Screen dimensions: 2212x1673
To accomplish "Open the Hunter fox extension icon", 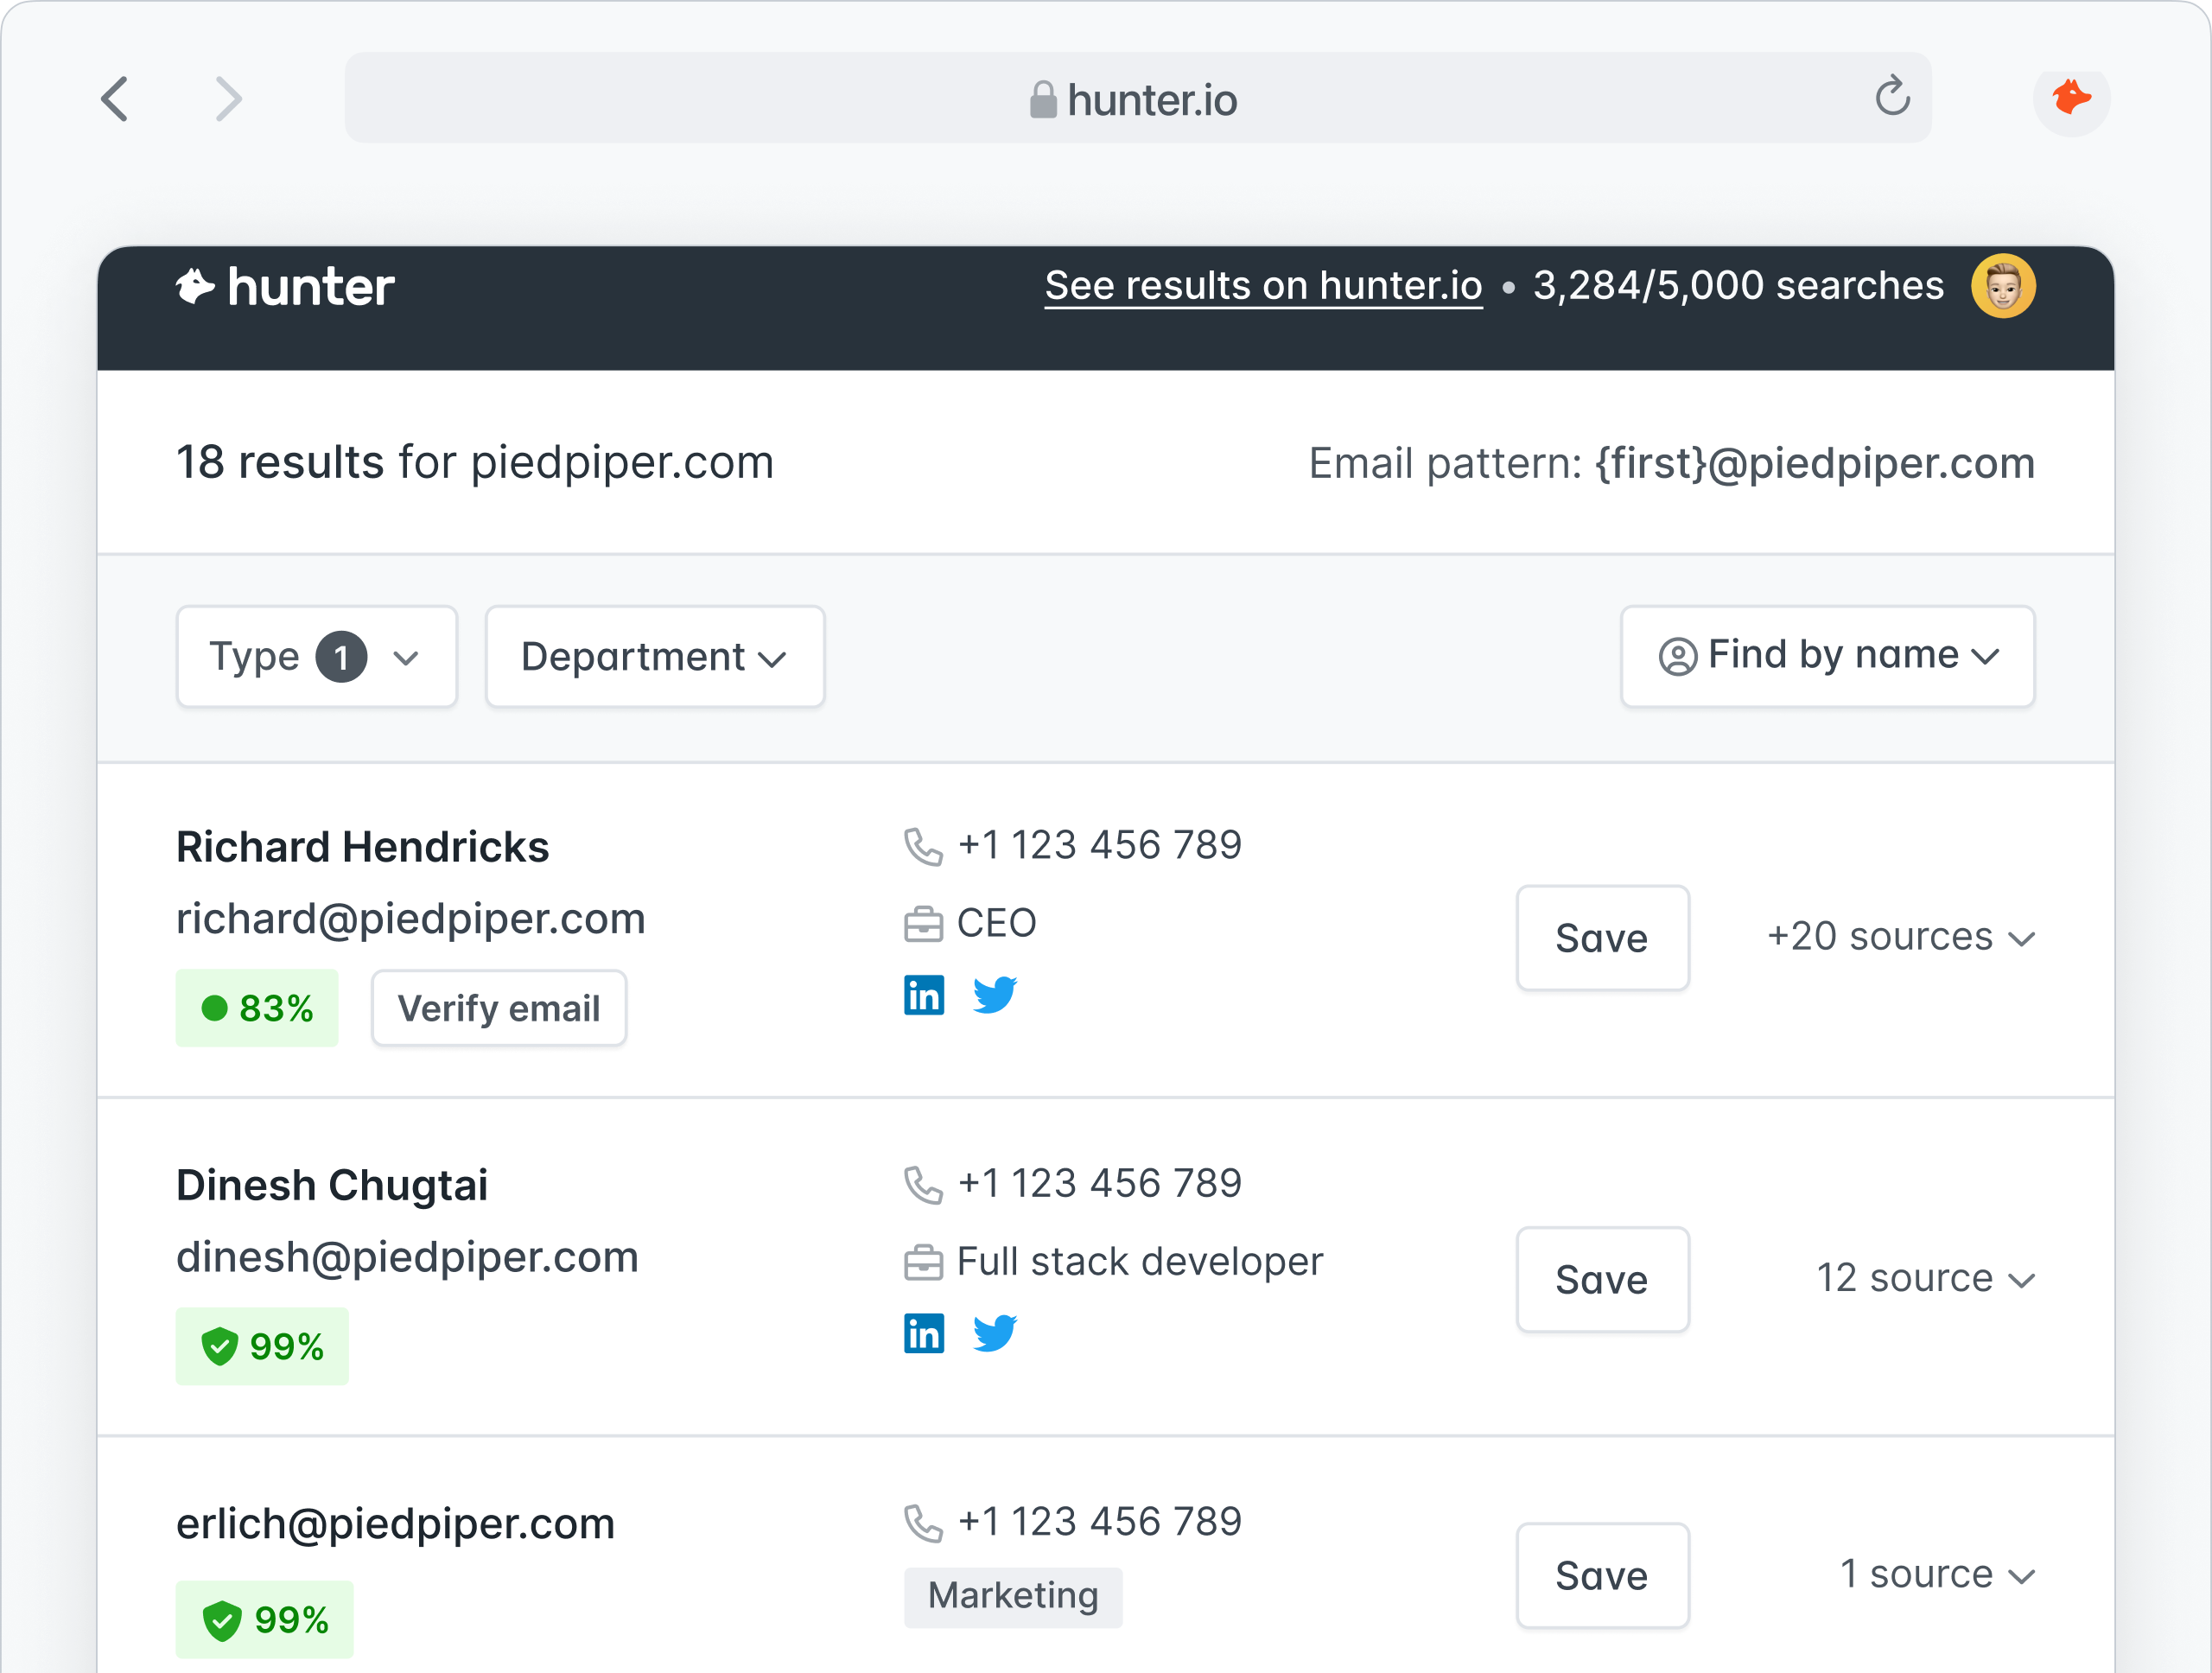I will tap(2071, 98).
